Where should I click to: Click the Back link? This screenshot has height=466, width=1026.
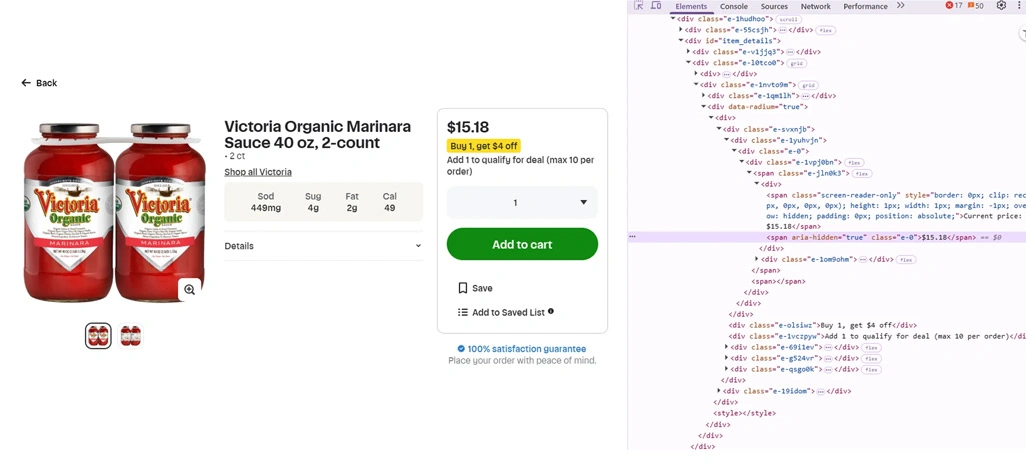(x=39, y=83)
